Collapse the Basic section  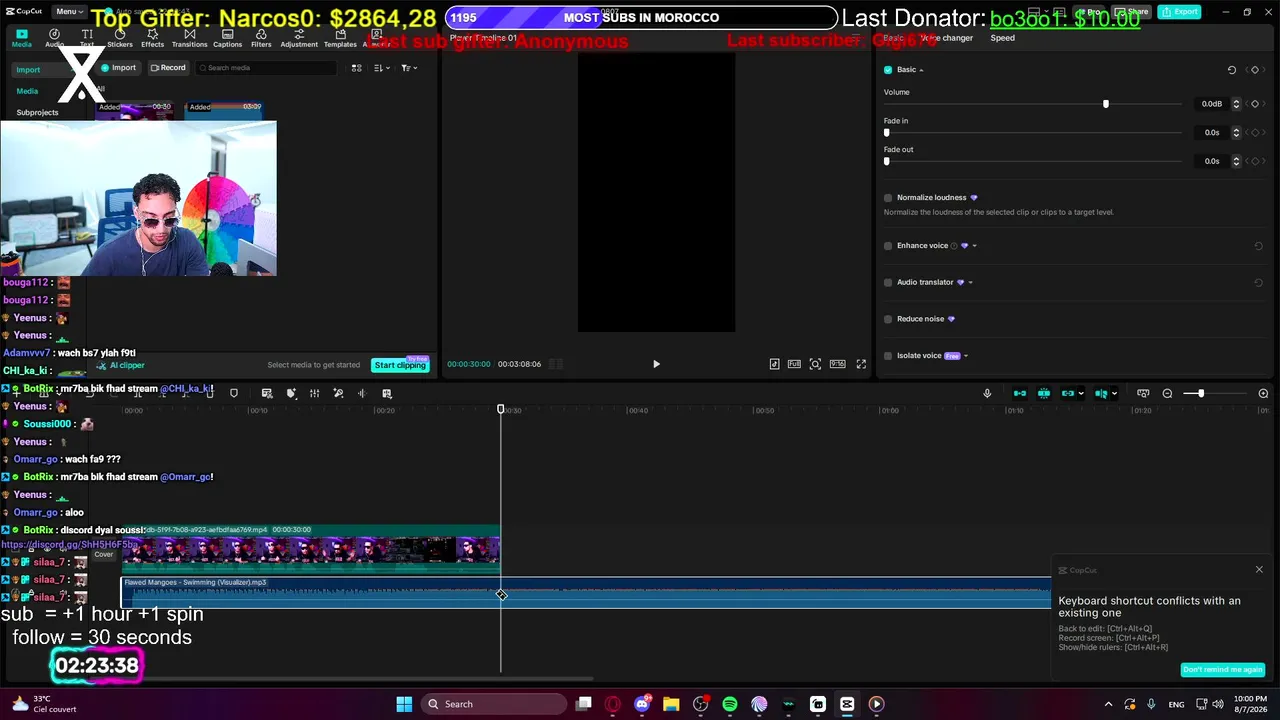(x=921, y=70)
